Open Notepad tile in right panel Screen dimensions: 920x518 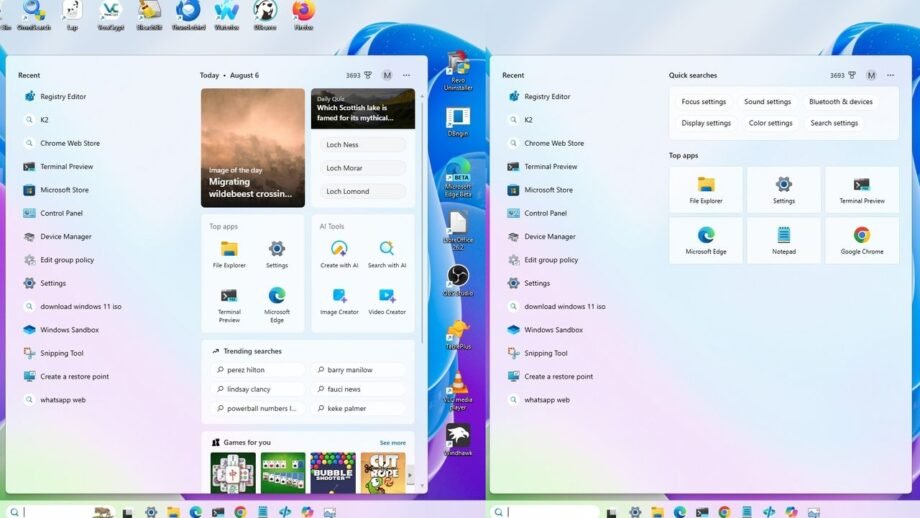coord(784,241)
